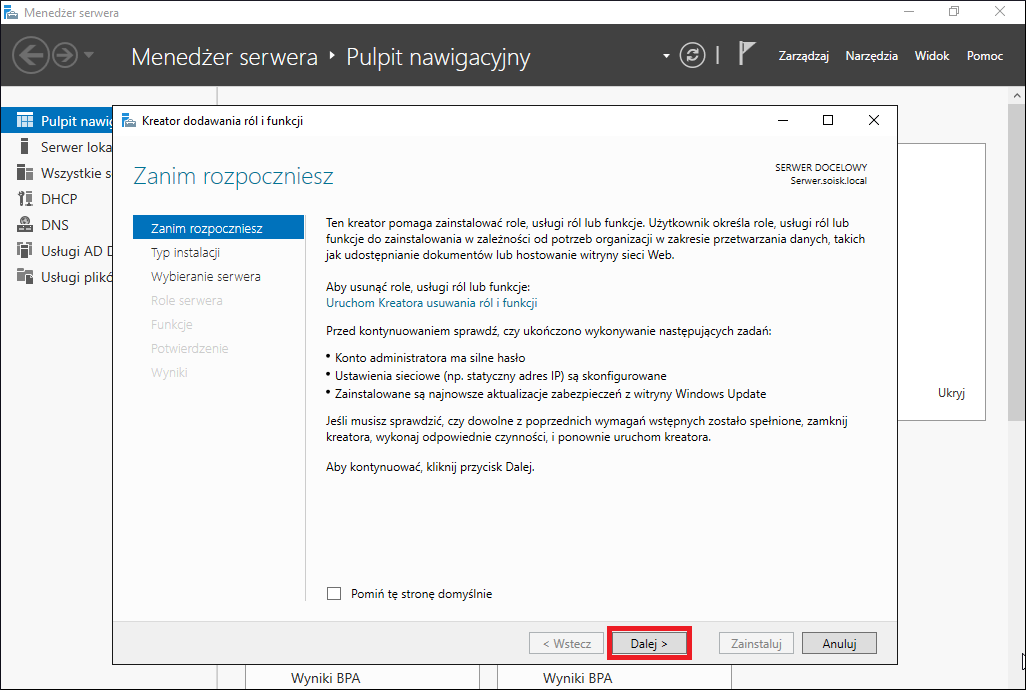The image size is (1026, 690).
Task: Click the Anuluj button
Action: [x=840, y=644]
